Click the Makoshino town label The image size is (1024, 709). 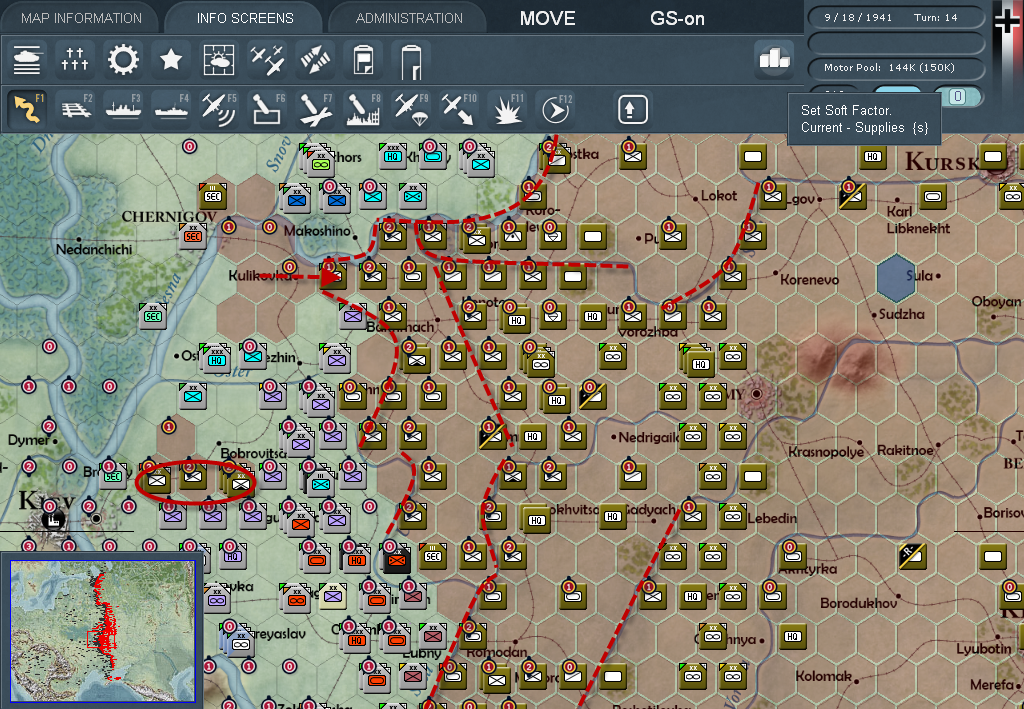pos(317,231)
